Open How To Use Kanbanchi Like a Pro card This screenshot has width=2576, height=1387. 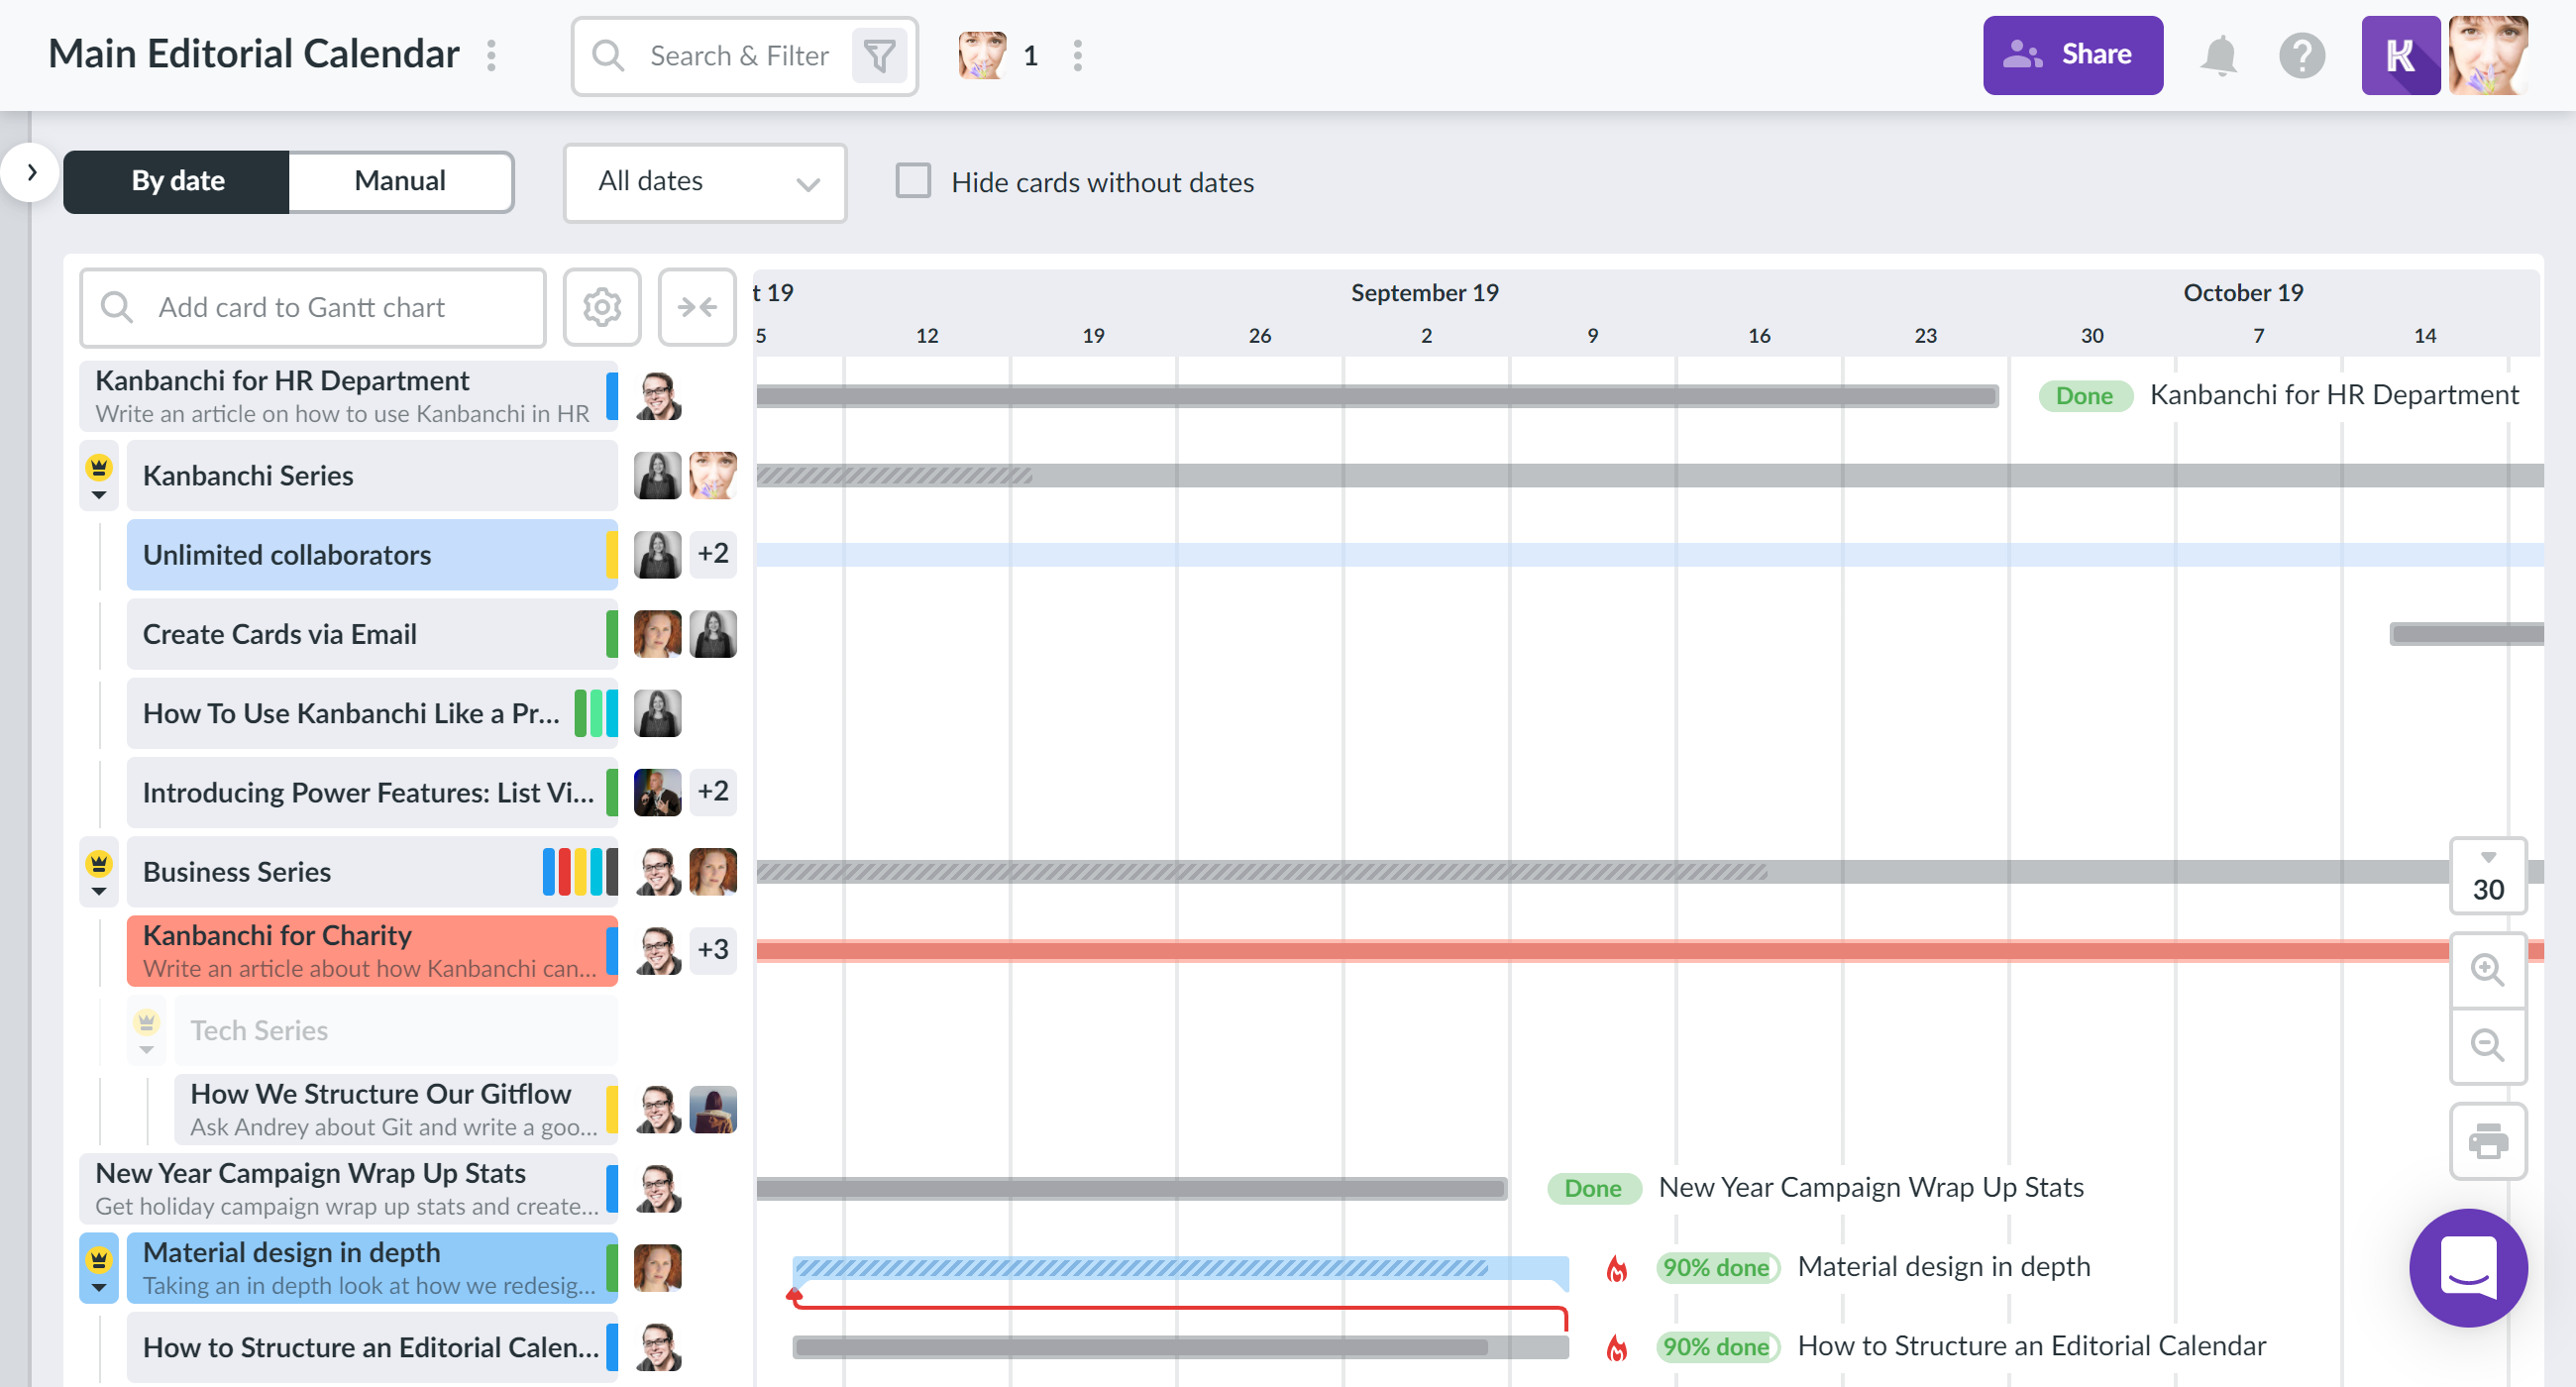pos(372,713)
